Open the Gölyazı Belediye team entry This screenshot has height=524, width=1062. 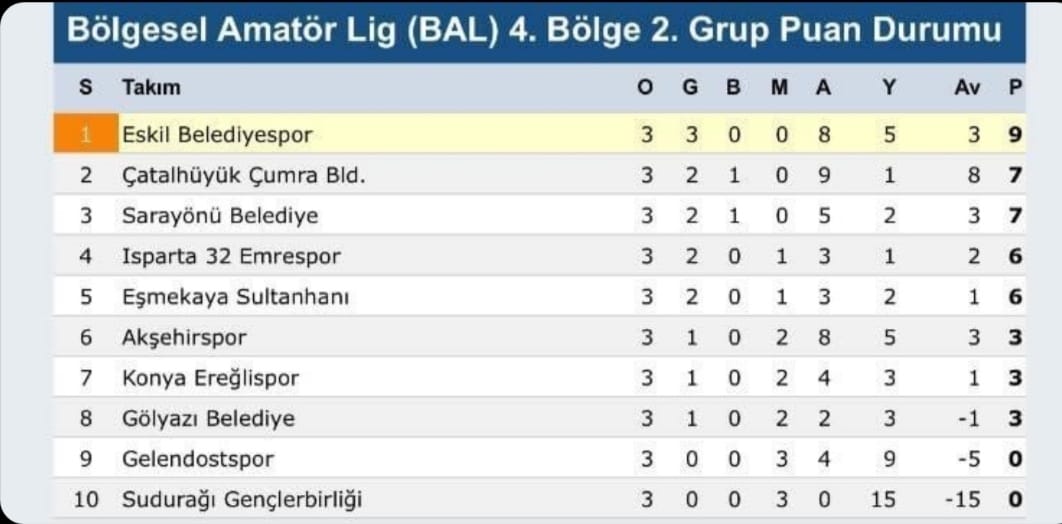click(208, 418)
